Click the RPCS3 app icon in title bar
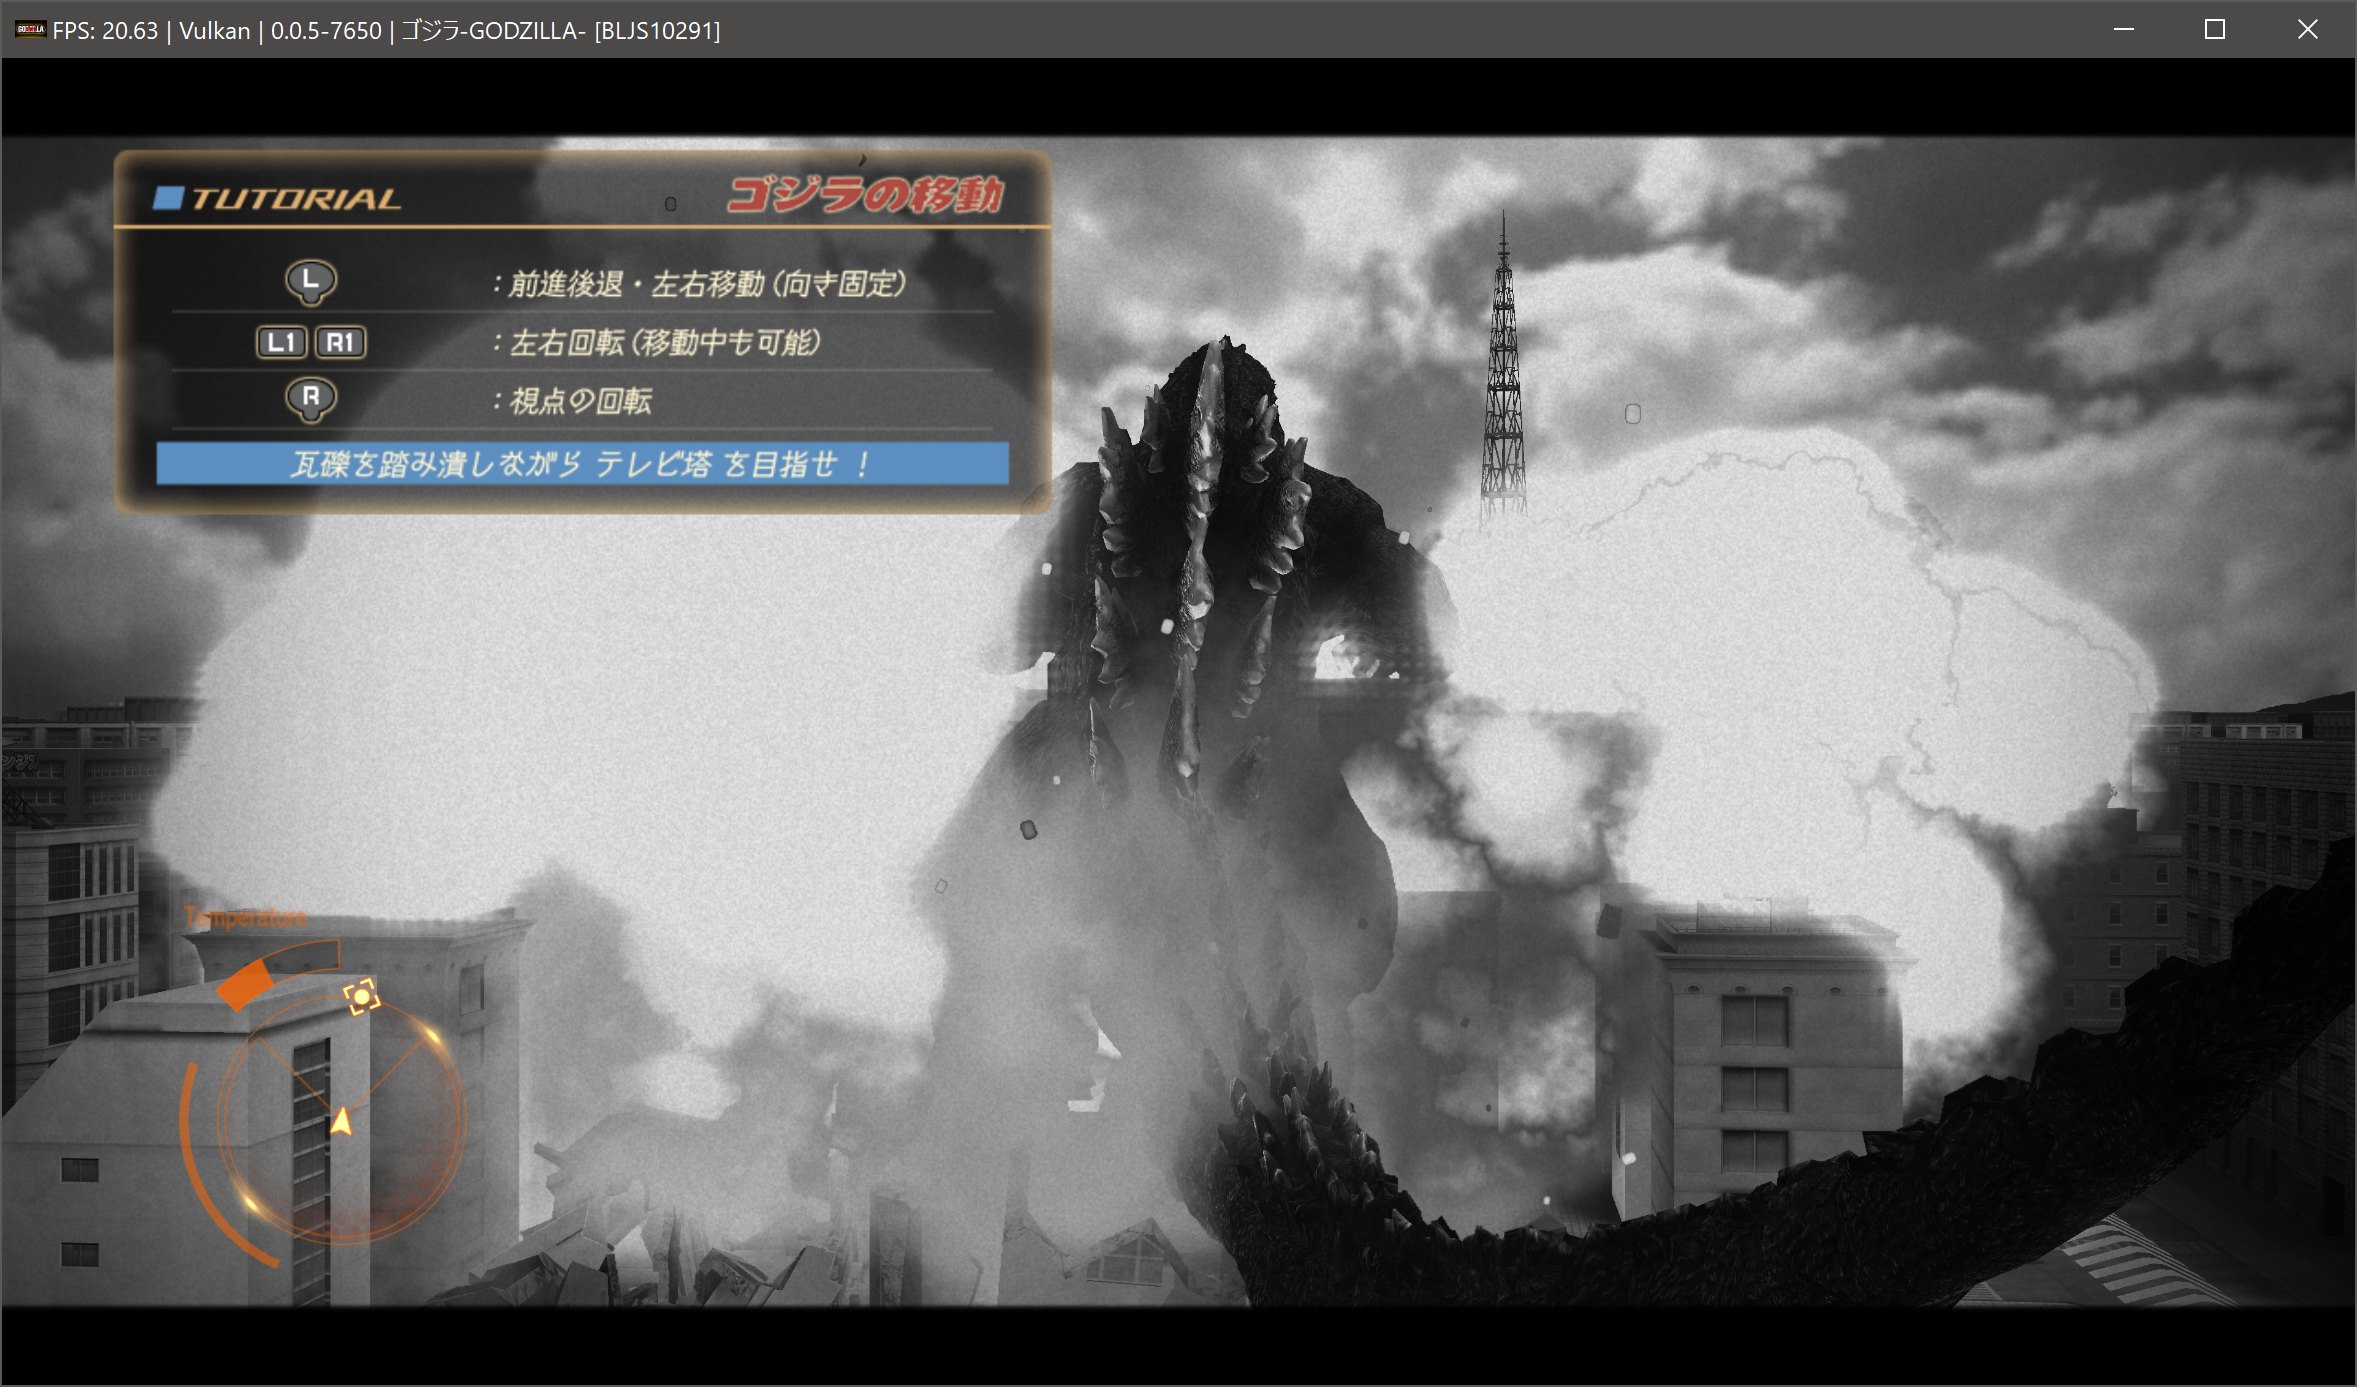 [30, 30]
